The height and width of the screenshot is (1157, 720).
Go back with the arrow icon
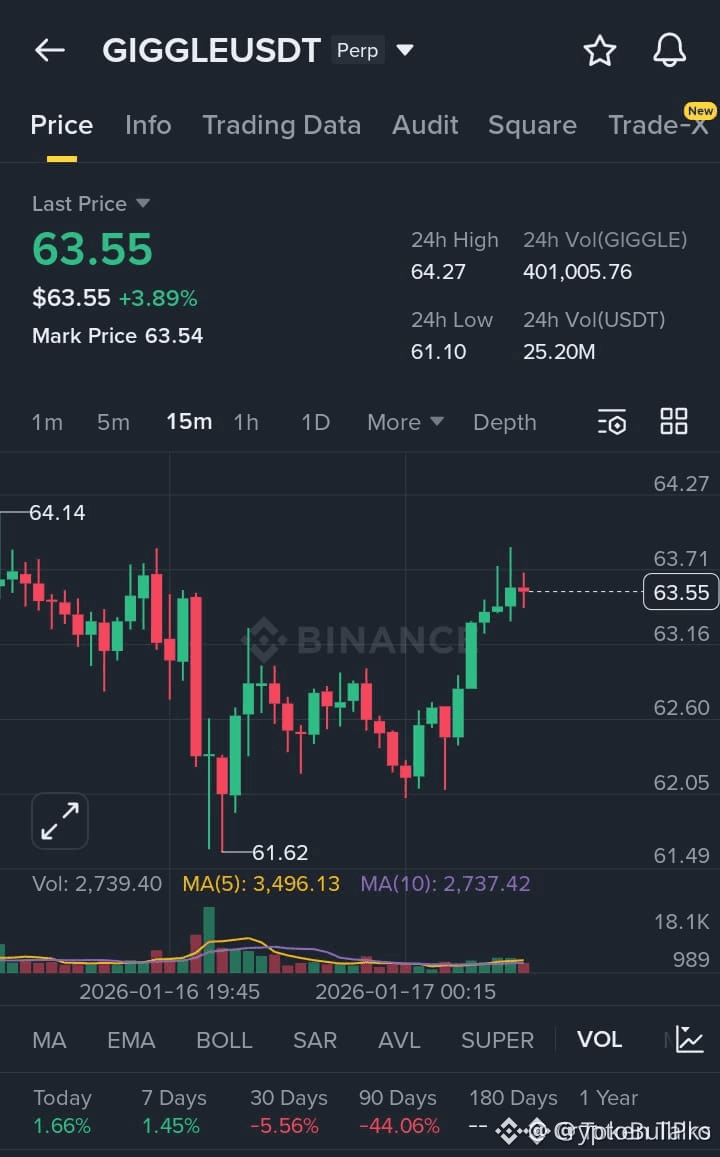click(49, 50)
